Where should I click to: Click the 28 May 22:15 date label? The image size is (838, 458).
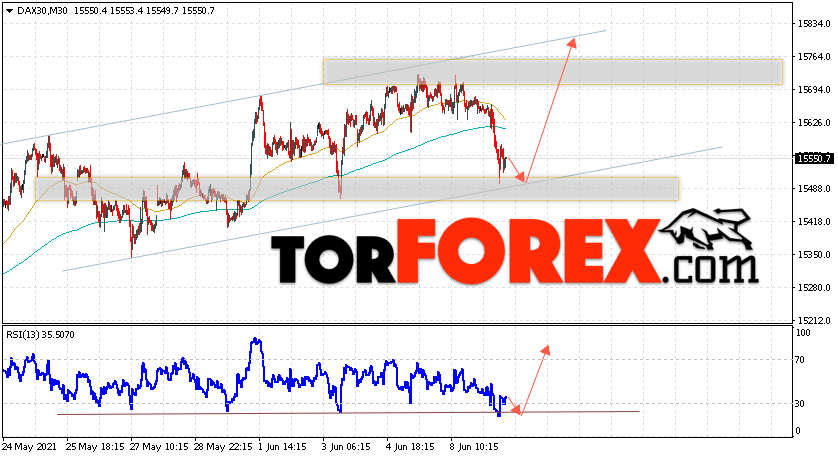point(223,447)
